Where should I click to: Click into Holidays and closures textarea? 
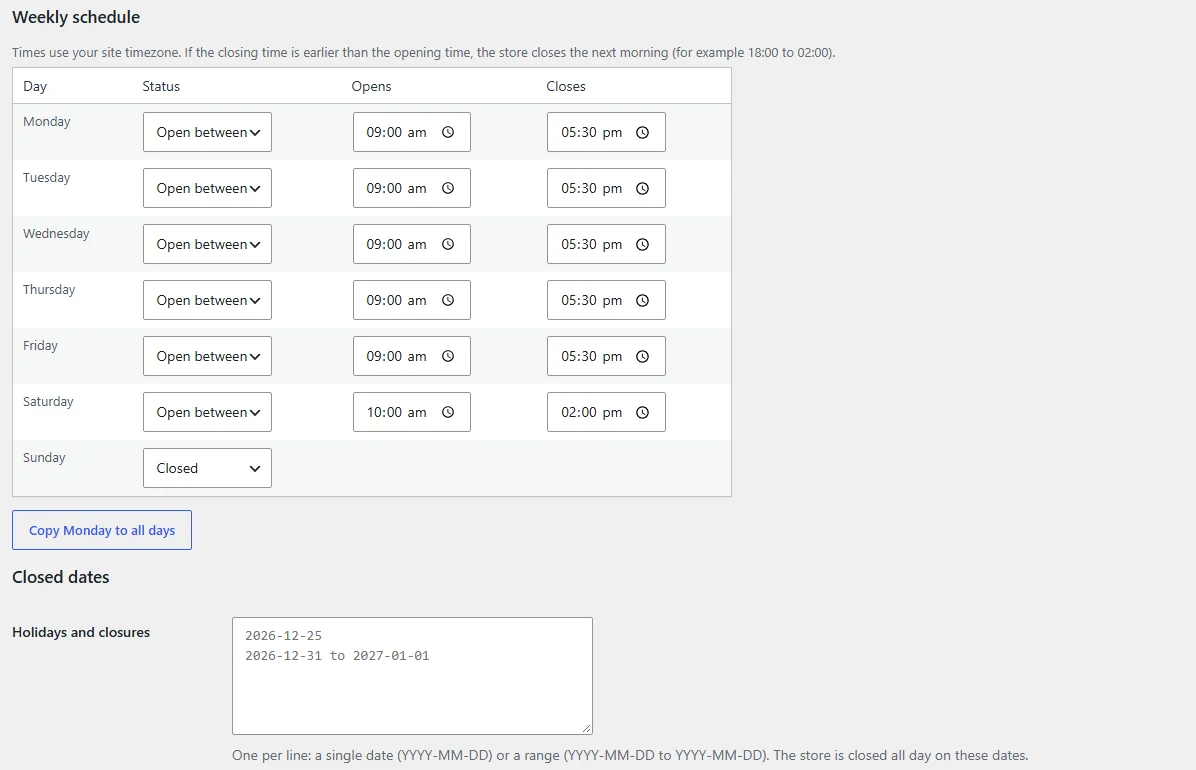pos(412,675)
